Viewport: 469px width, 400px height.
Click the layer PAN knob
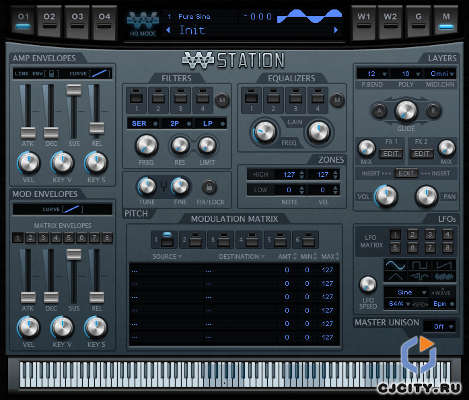(426, 196)
